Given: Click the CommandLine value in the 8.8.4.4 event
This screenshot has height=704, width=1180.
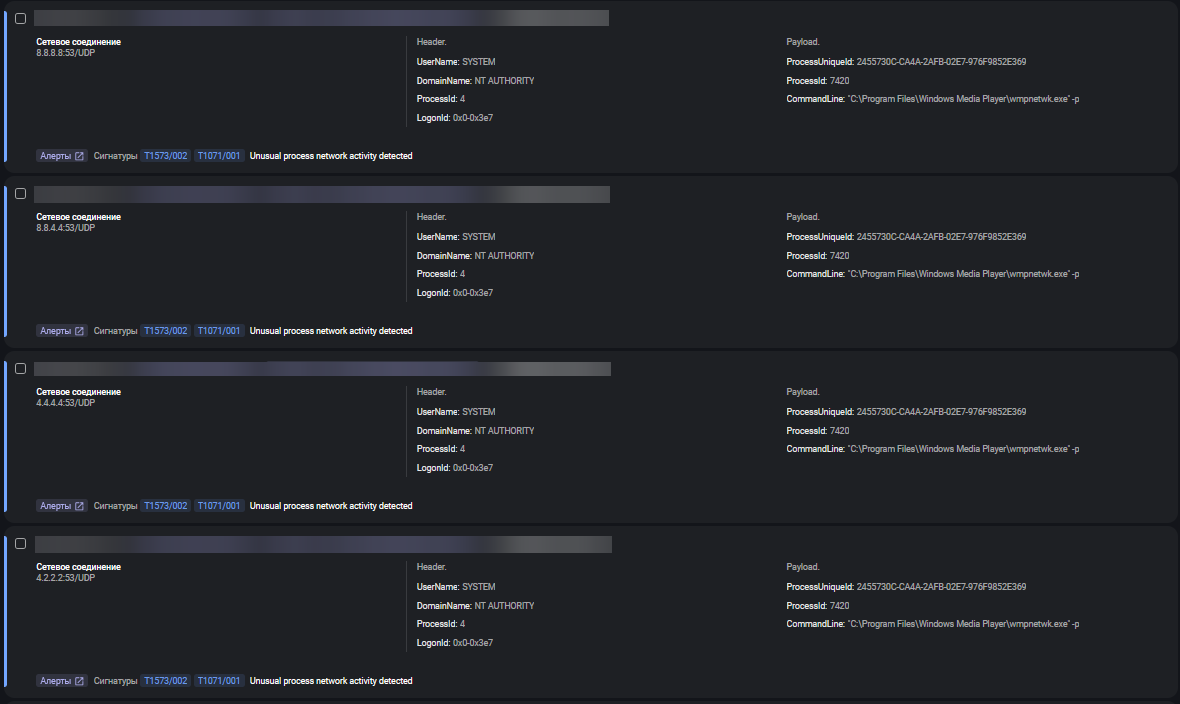Looking at the screenshot, I should tap(963, 274).
